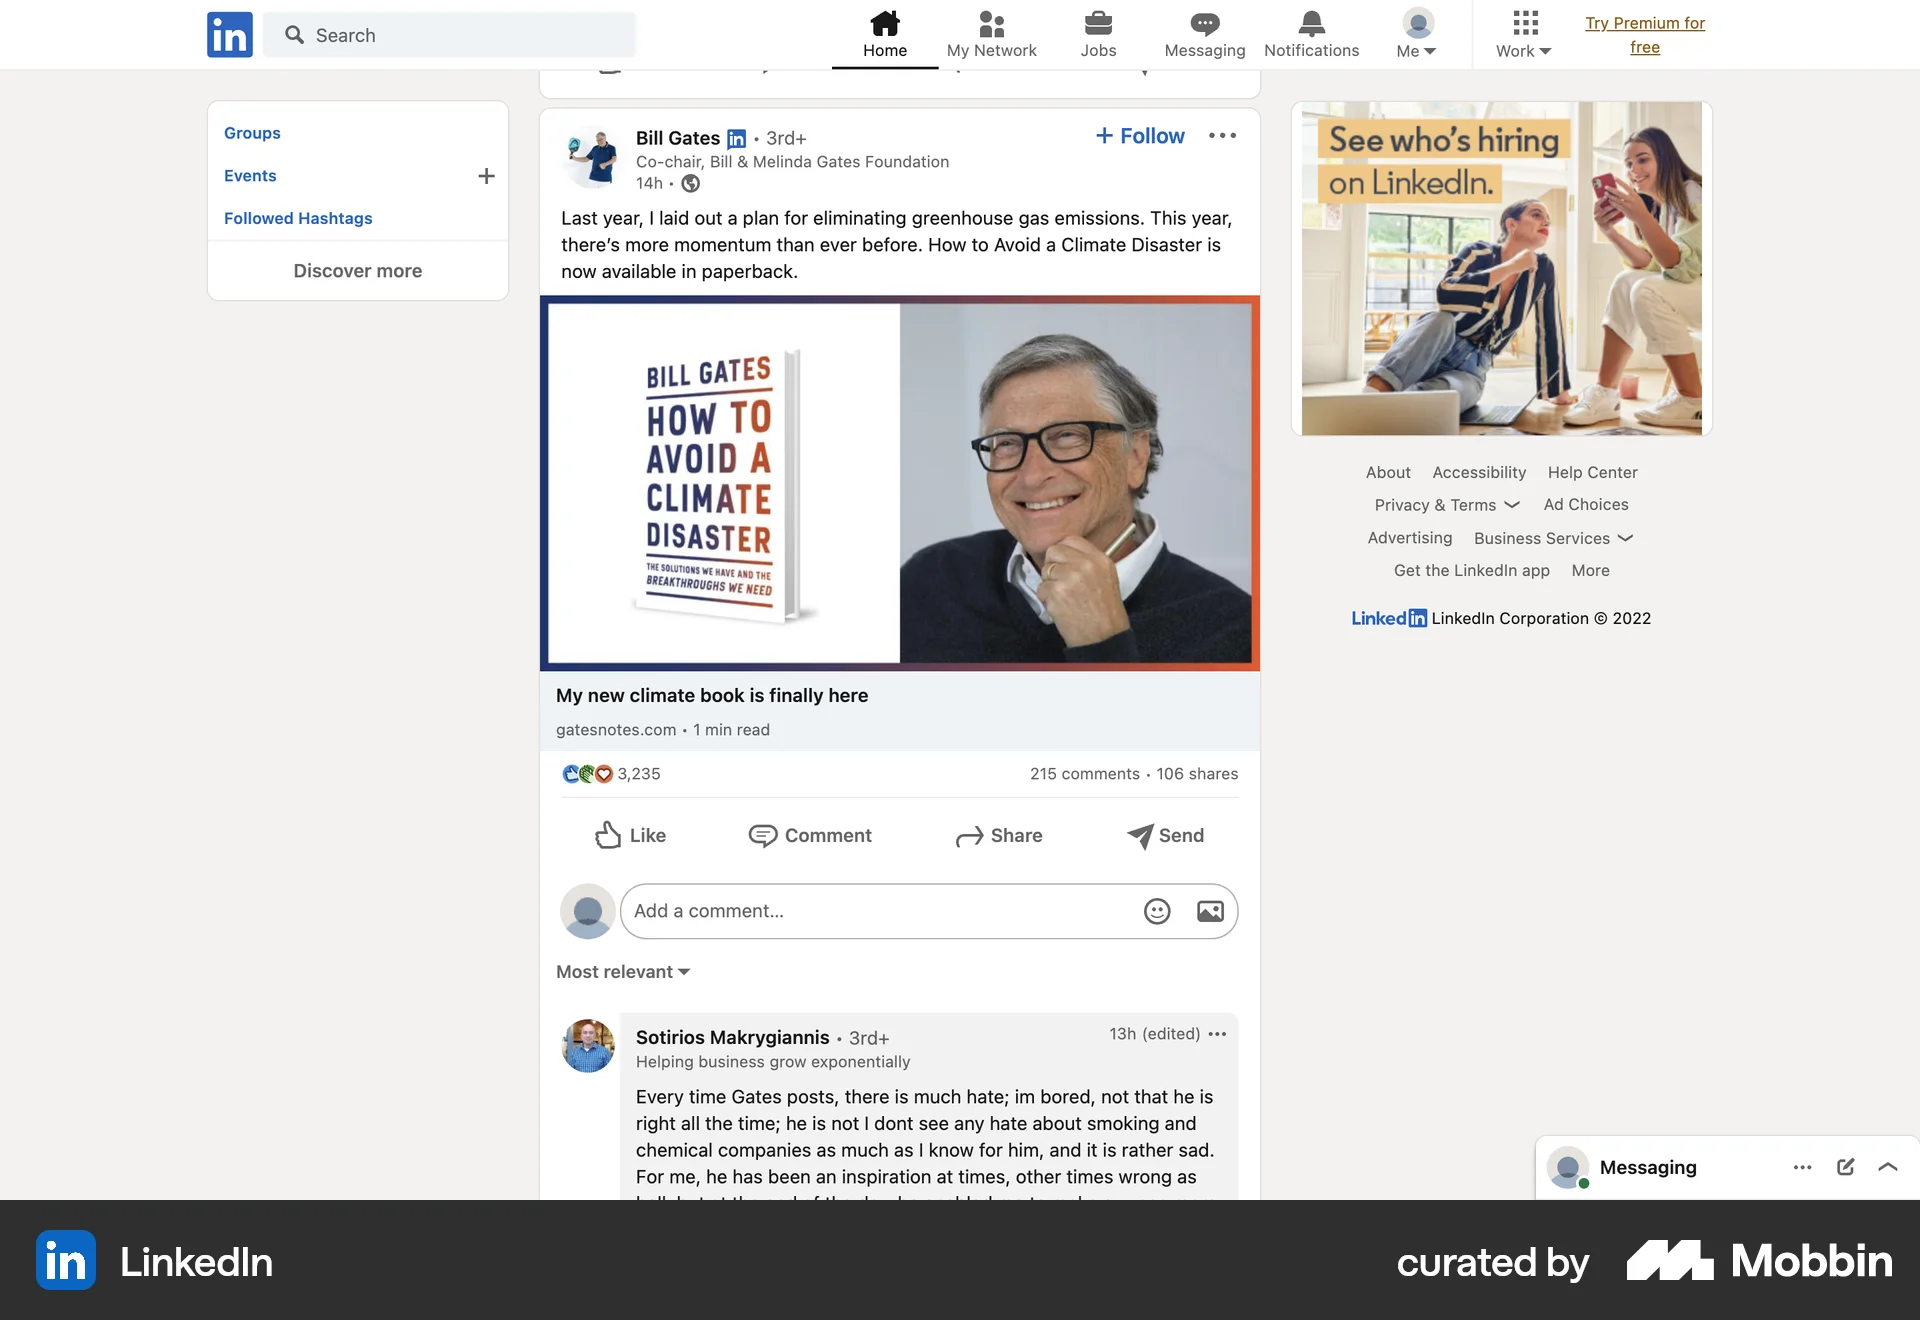Click the Try Premium for free link
Screen dimensions: 1920x1320
coord(1646,34)
